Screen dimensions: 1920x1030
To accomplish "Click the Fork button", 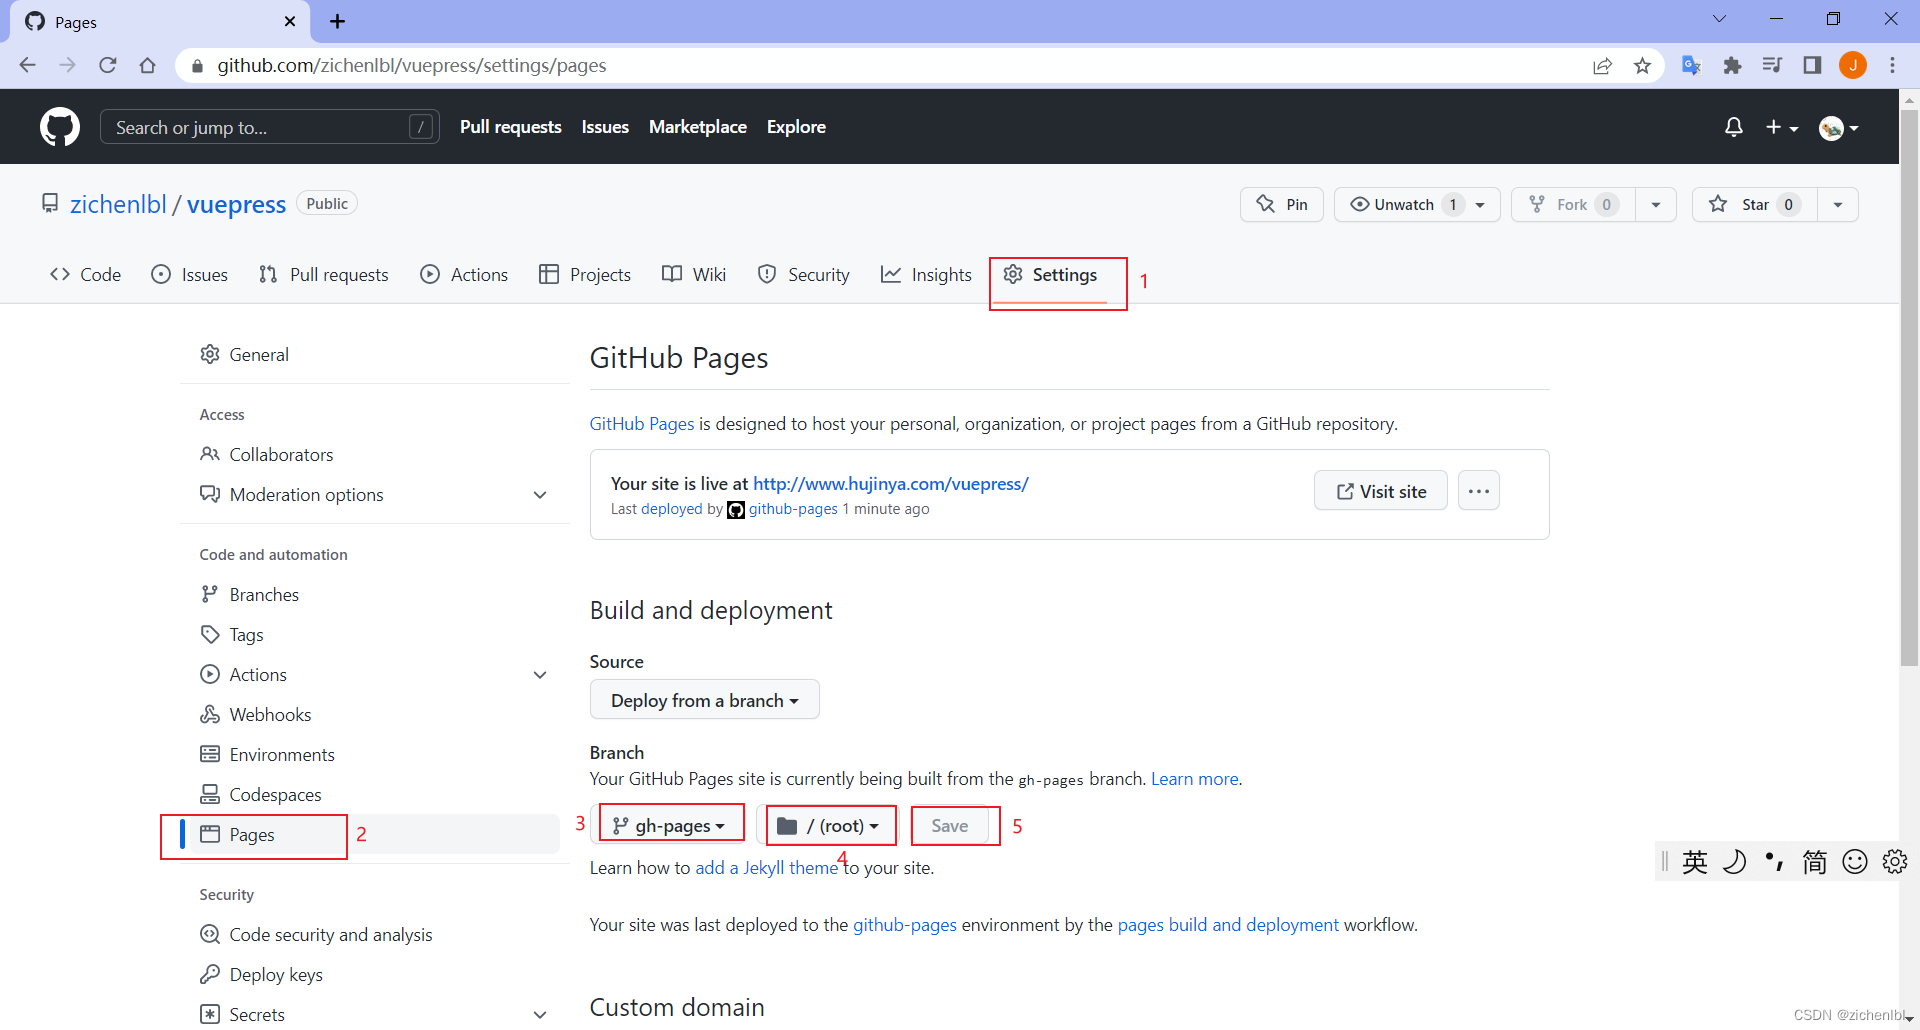I will click(x=1573, y=204).
